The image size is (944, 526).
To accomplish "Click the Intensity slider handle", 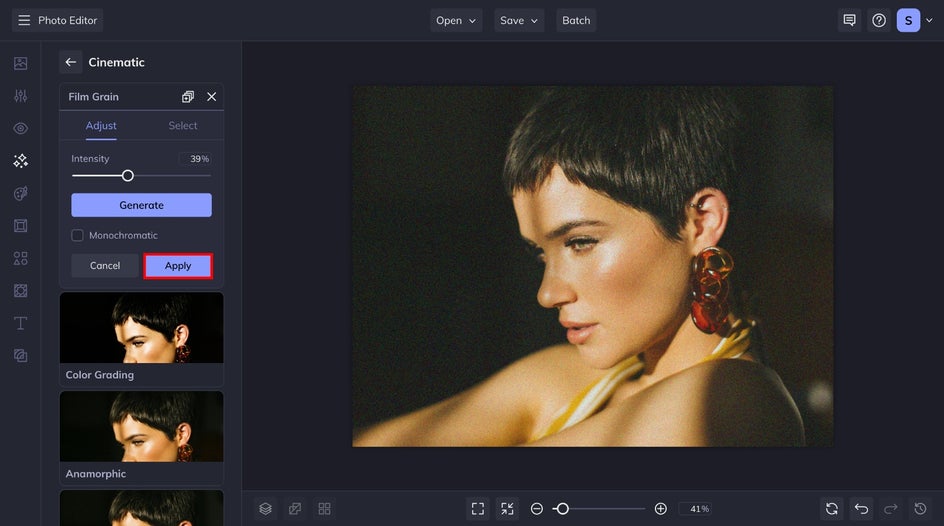I will pyautogui.click(x=127, y=176).
